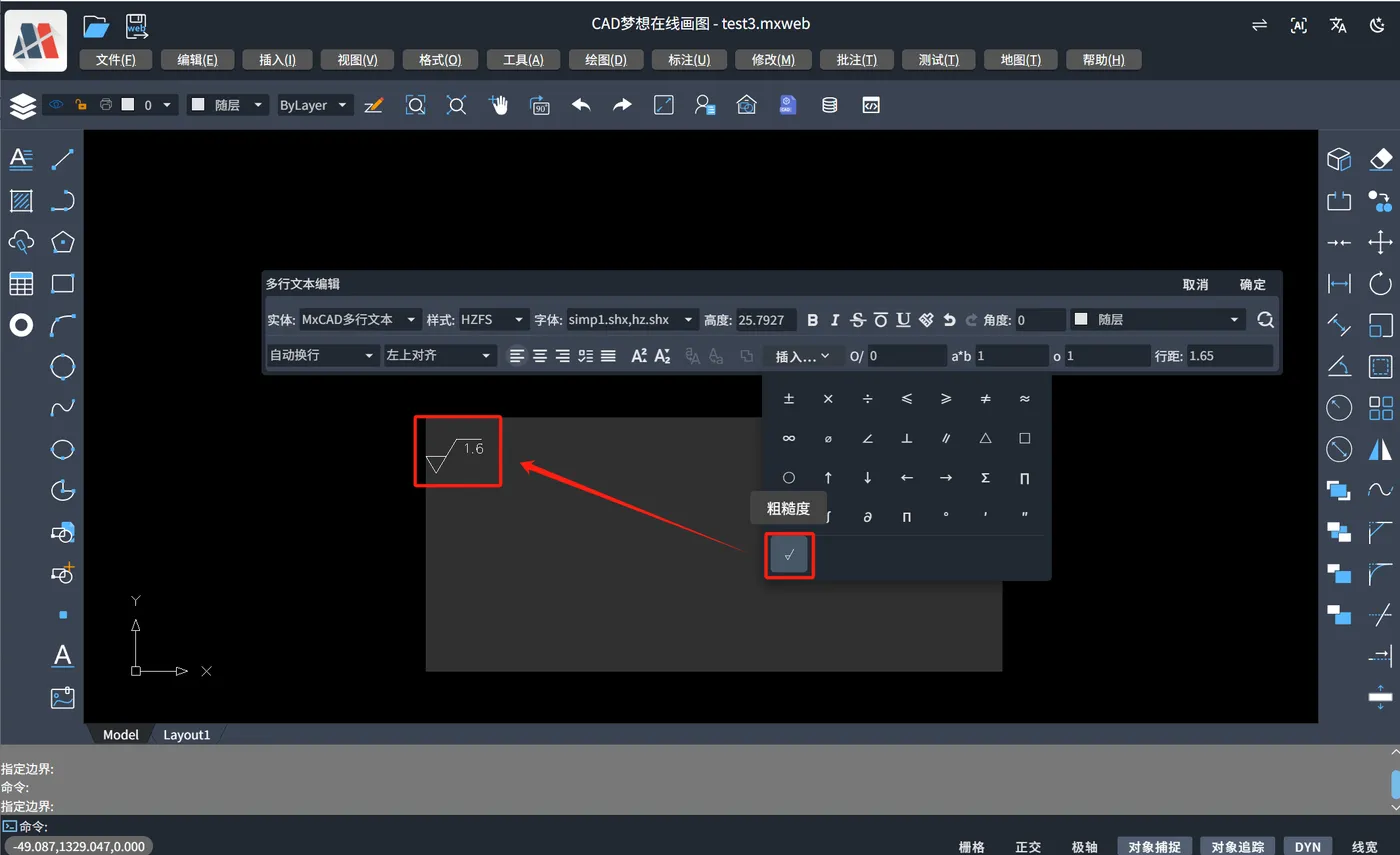
Task: Open the layer manager stack icon
Action: coord(22,105)
